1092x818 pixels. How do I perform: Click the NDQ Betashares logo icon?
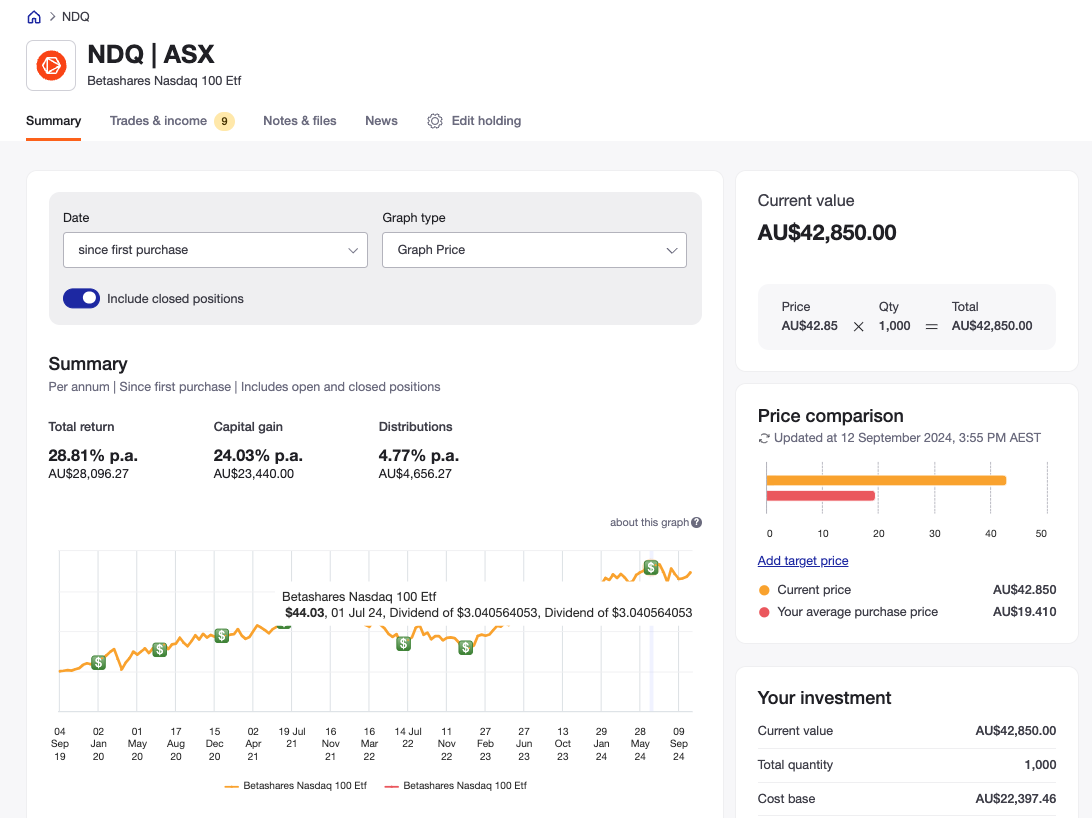pyautogui.click(x=50, y=64)
